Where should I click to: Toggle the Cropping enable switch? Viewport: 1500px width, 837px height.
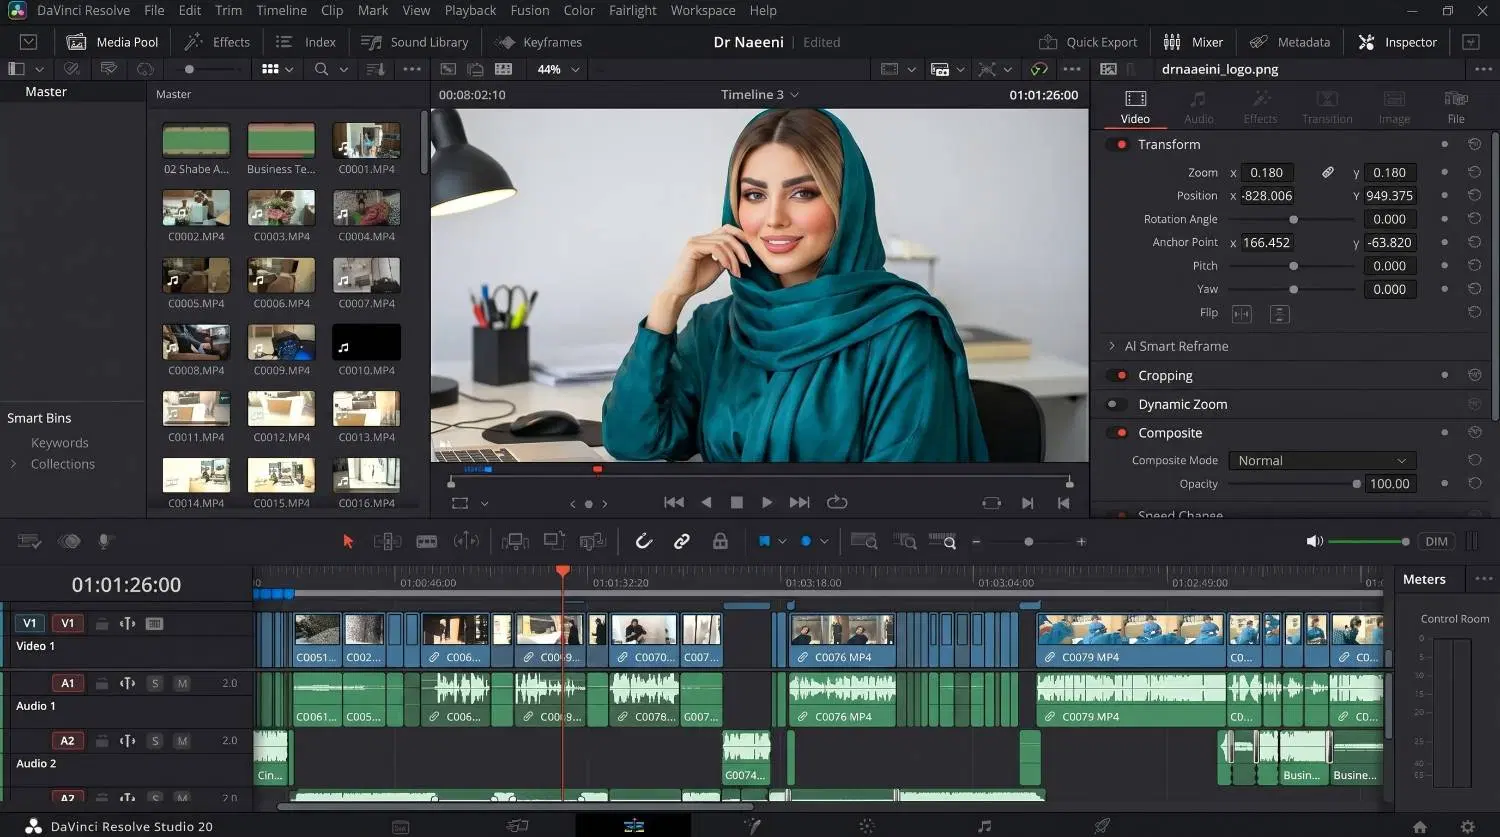pos(1119,375)
